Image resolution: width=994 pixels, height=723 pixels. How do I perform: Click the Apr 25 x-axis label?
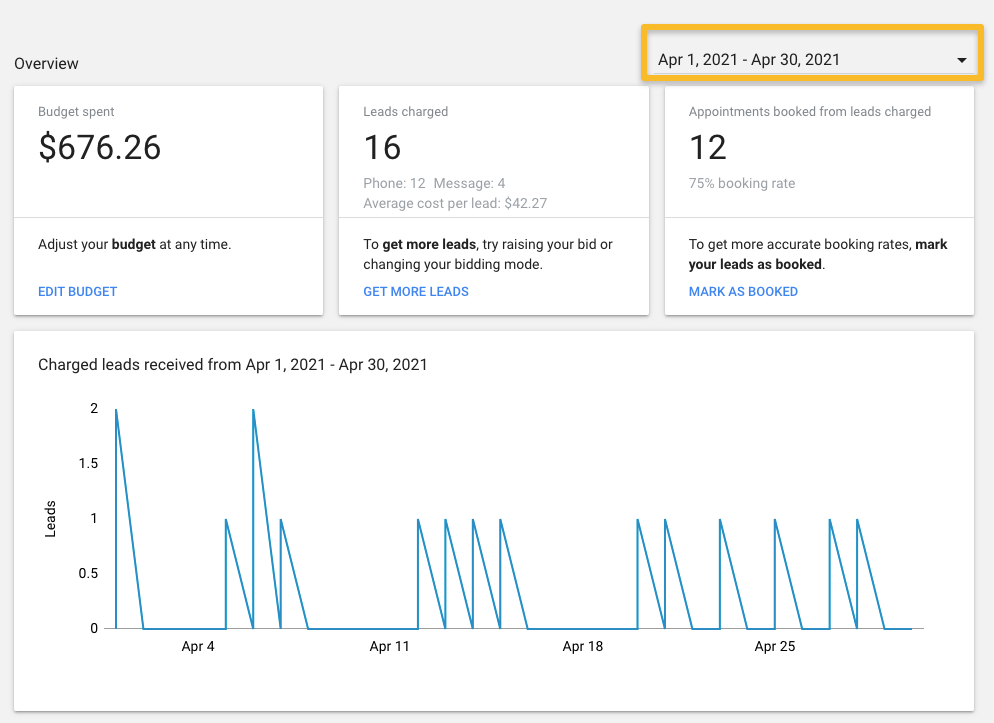click(x=774, y=647)
